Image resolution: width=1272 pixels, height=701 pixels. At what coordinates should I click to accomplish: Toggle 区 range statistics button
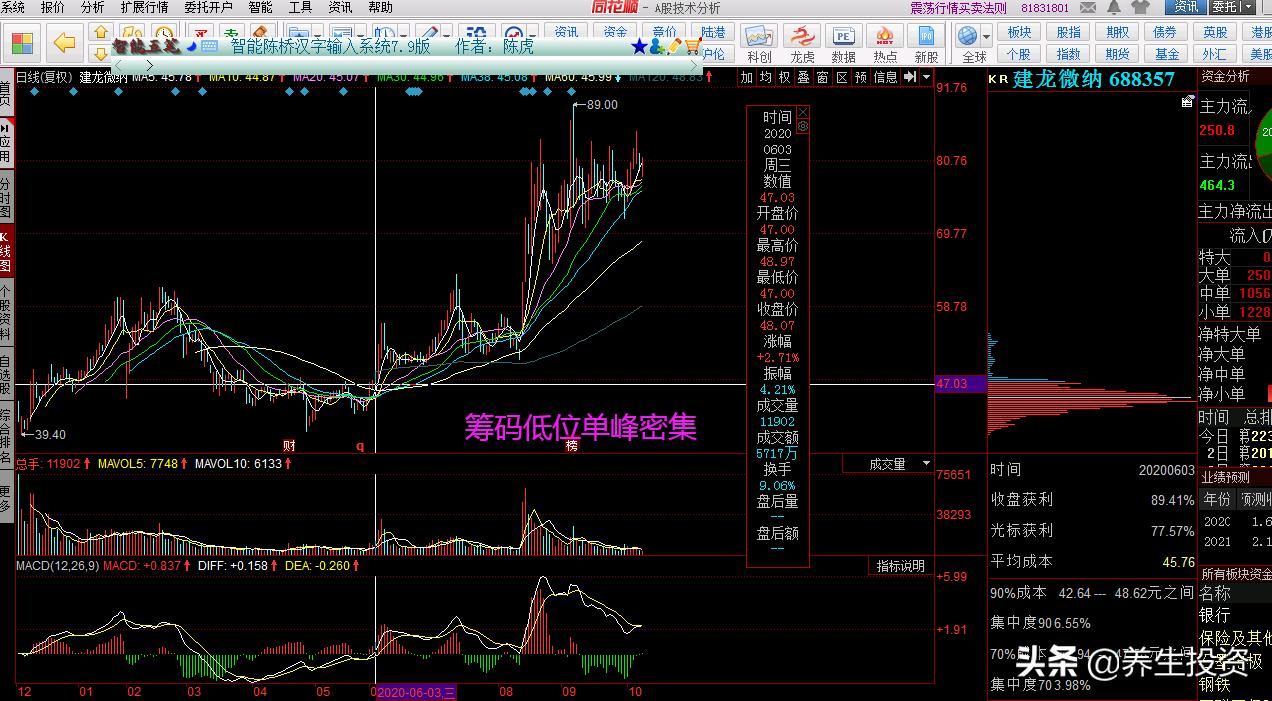tap(842, 77)
